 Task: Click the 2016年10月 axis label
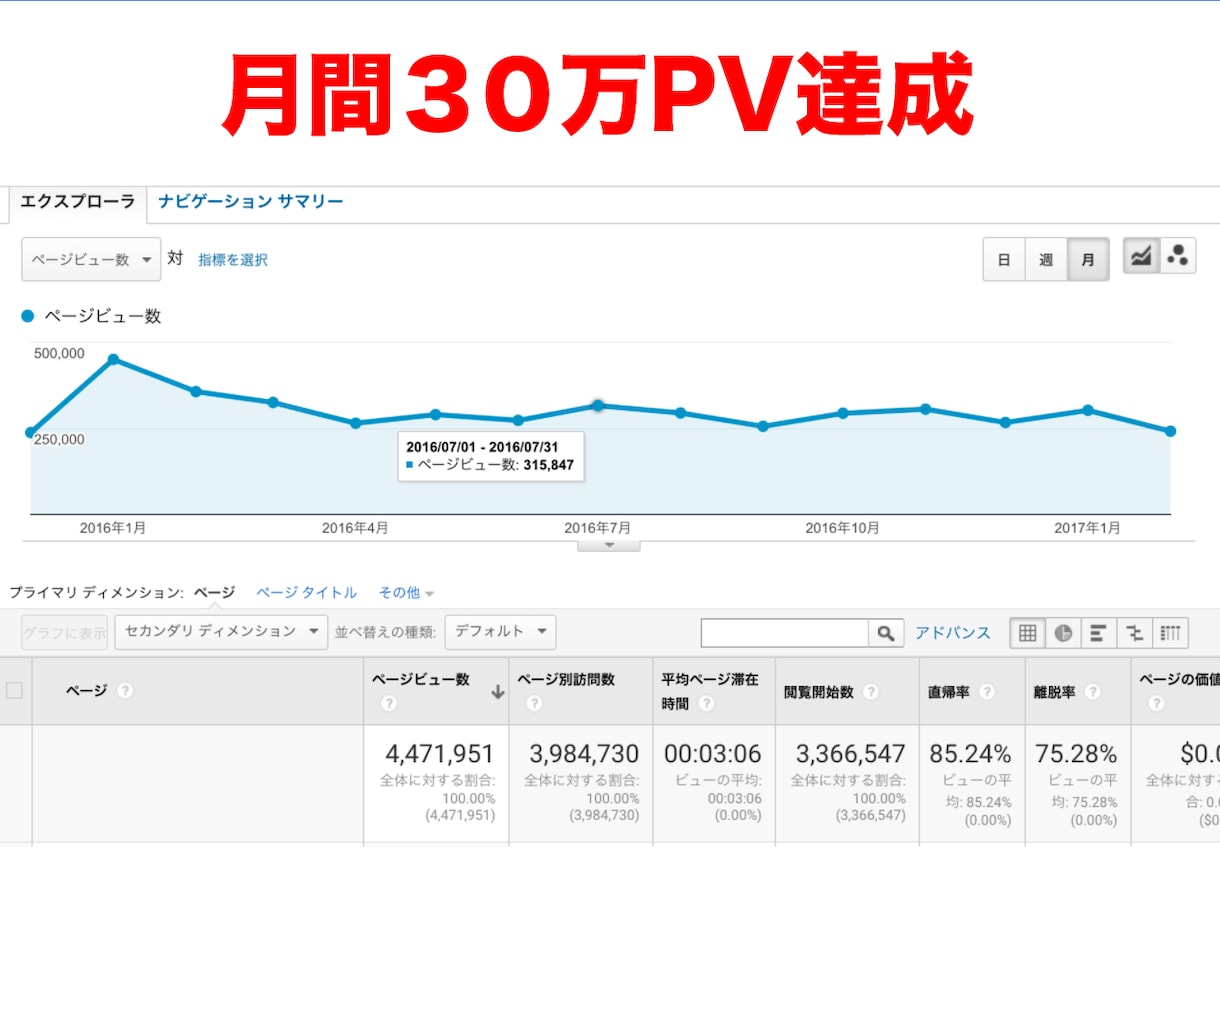click(843, 528)
